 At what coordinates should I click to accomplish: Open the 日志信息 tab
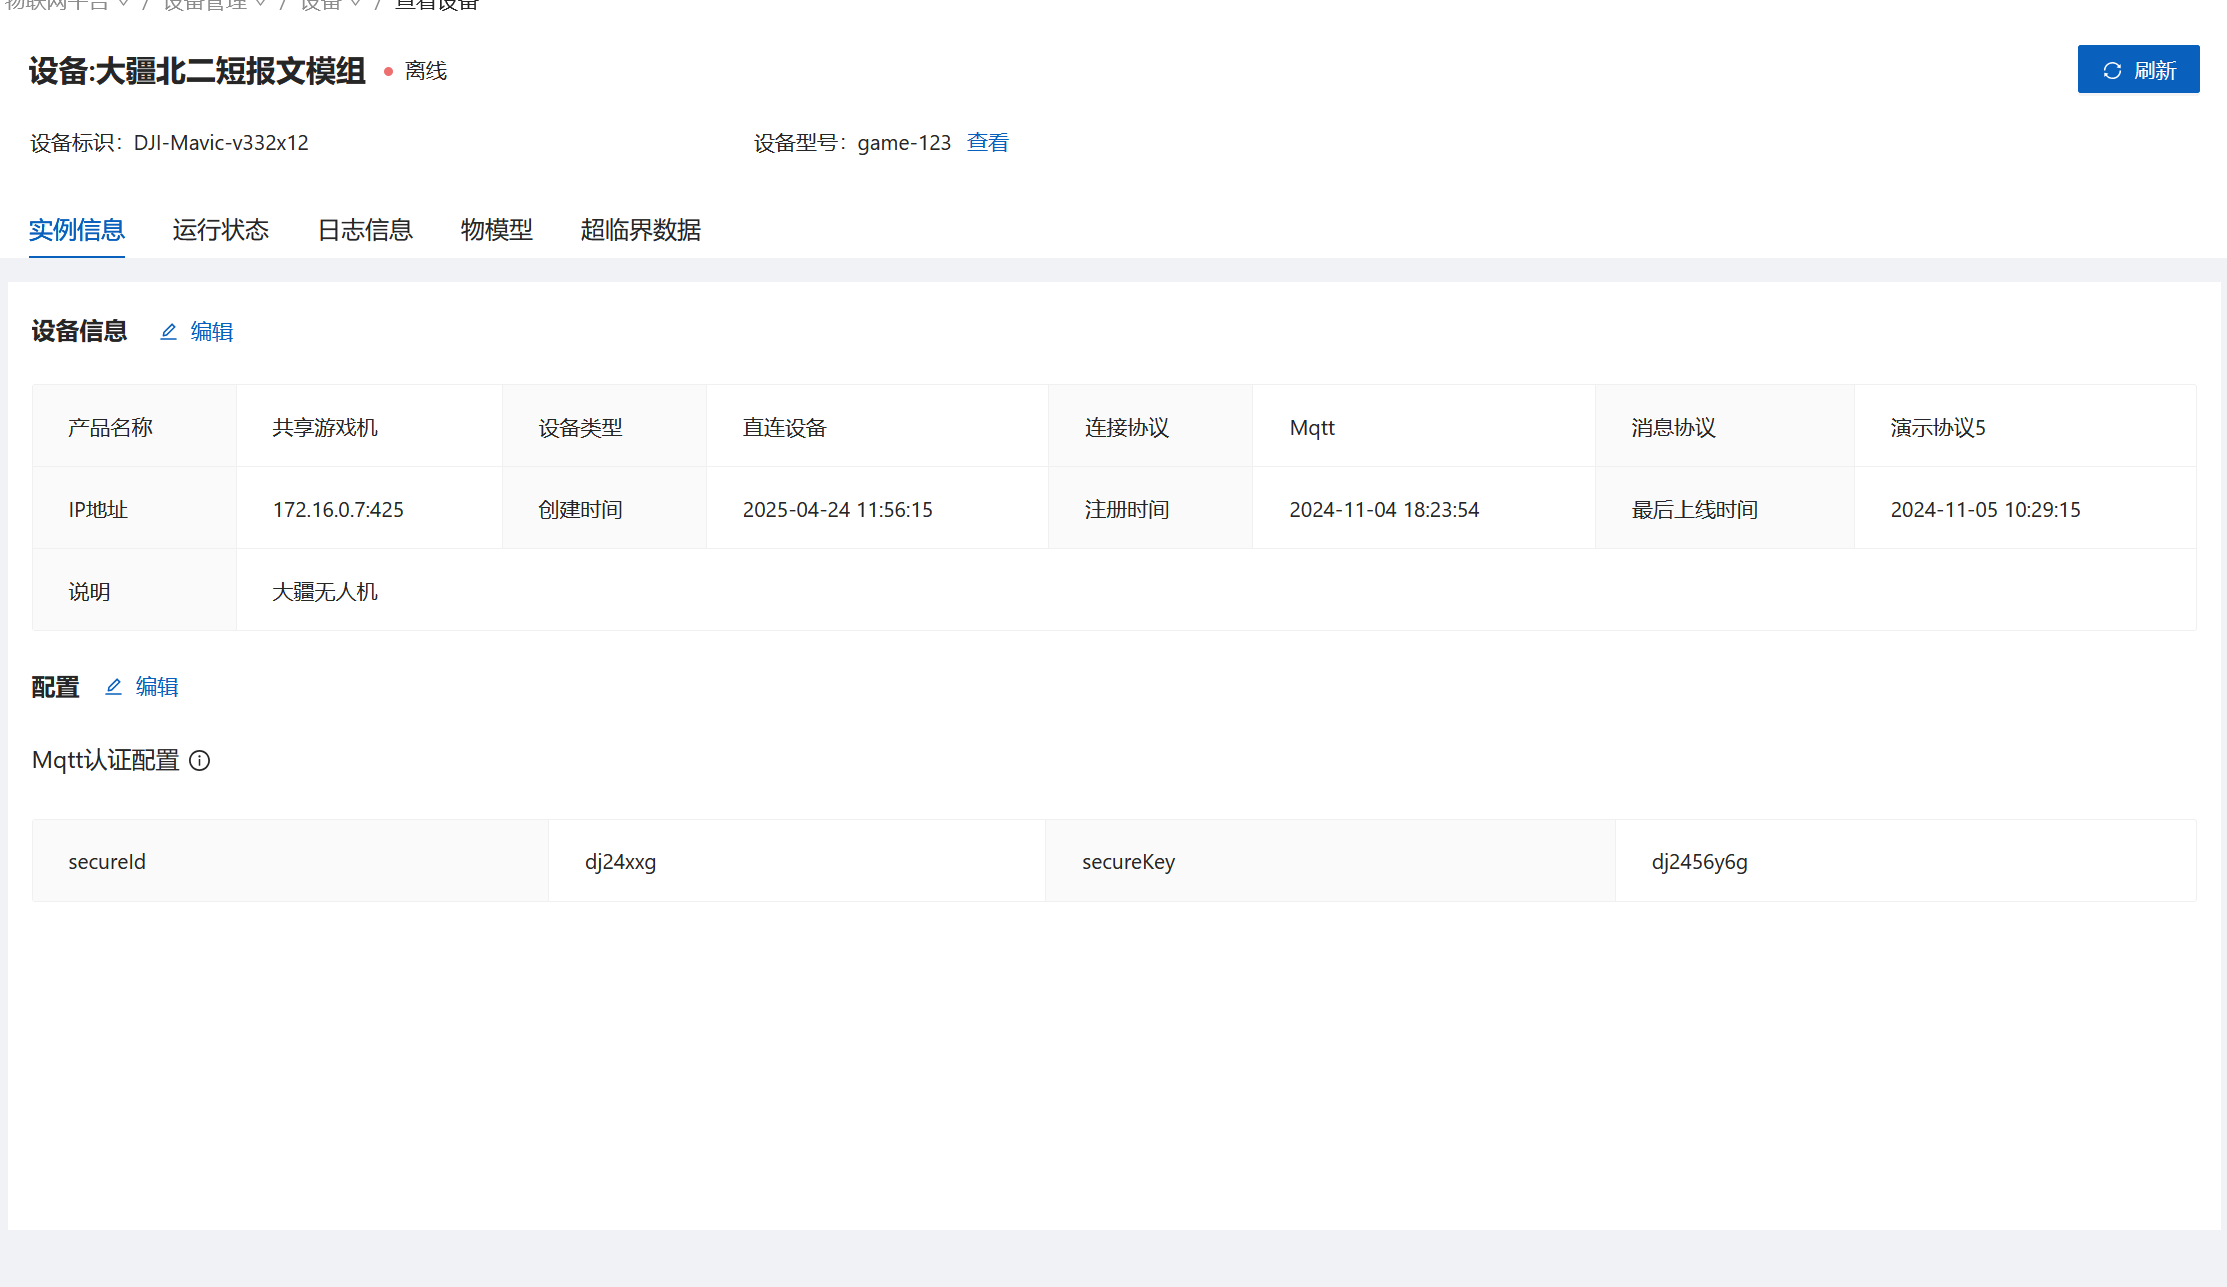point(365,230)
